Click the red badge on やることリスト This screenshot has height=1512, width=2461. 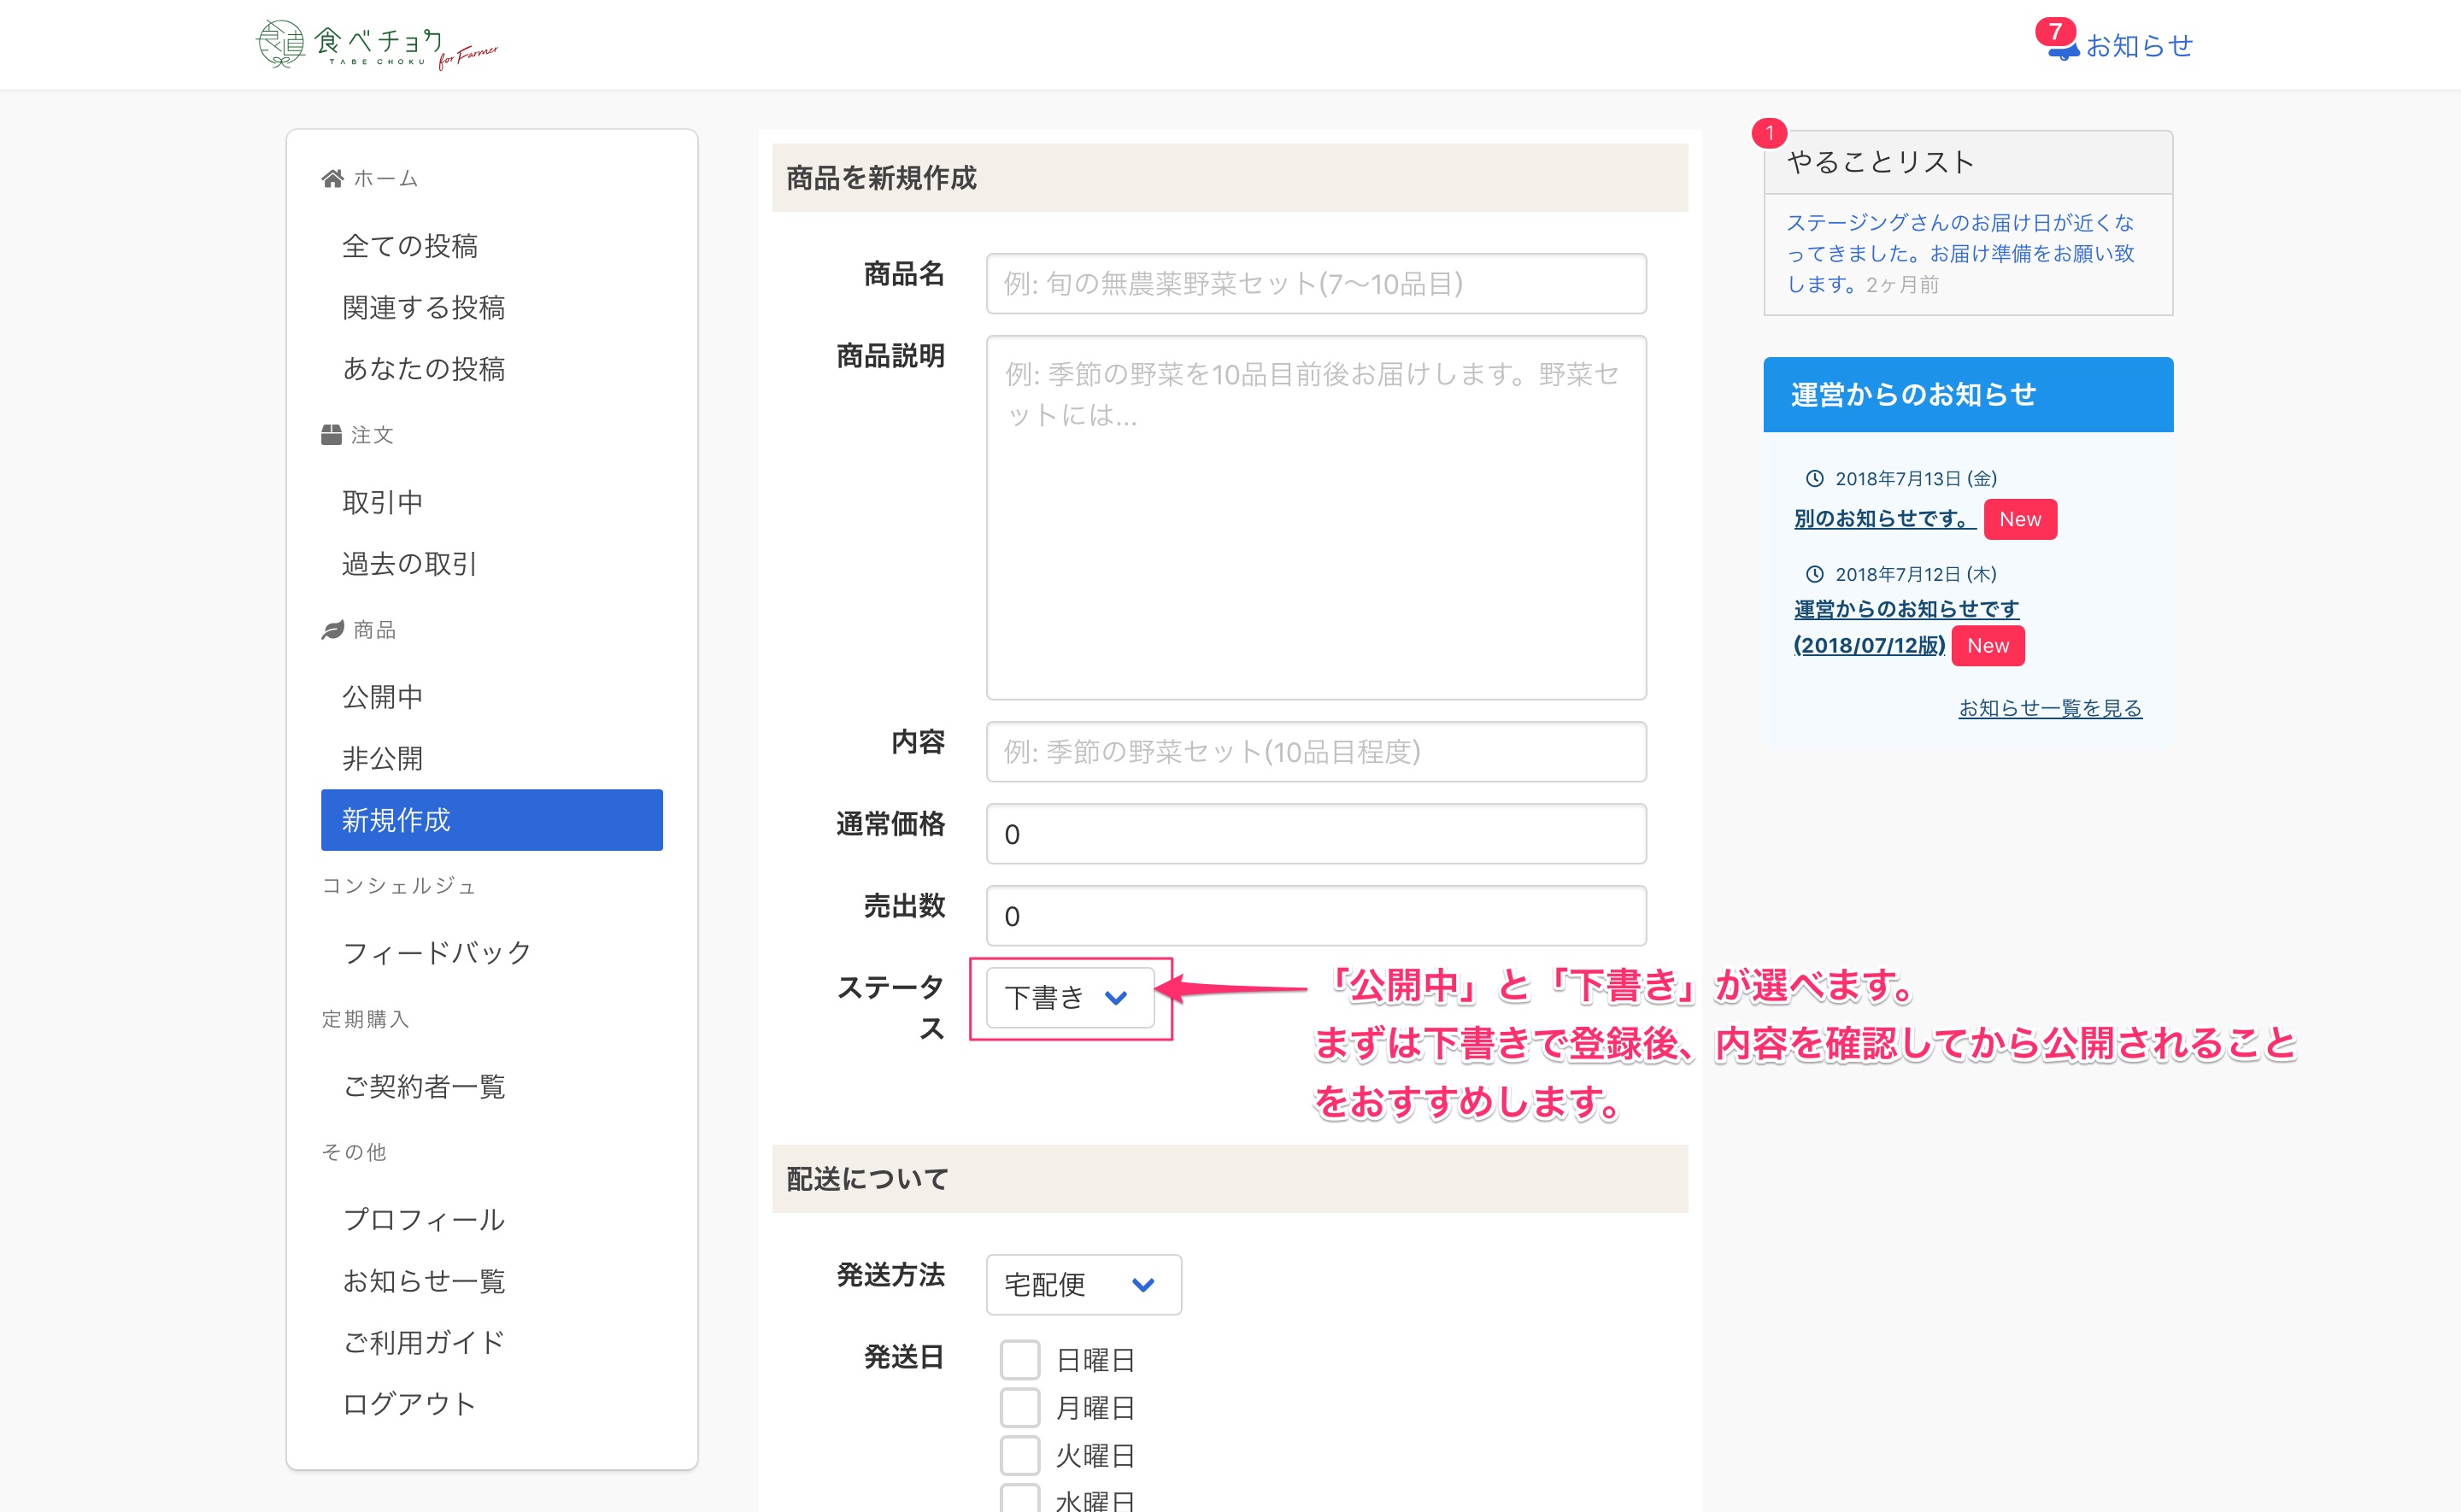[1769, 132]
